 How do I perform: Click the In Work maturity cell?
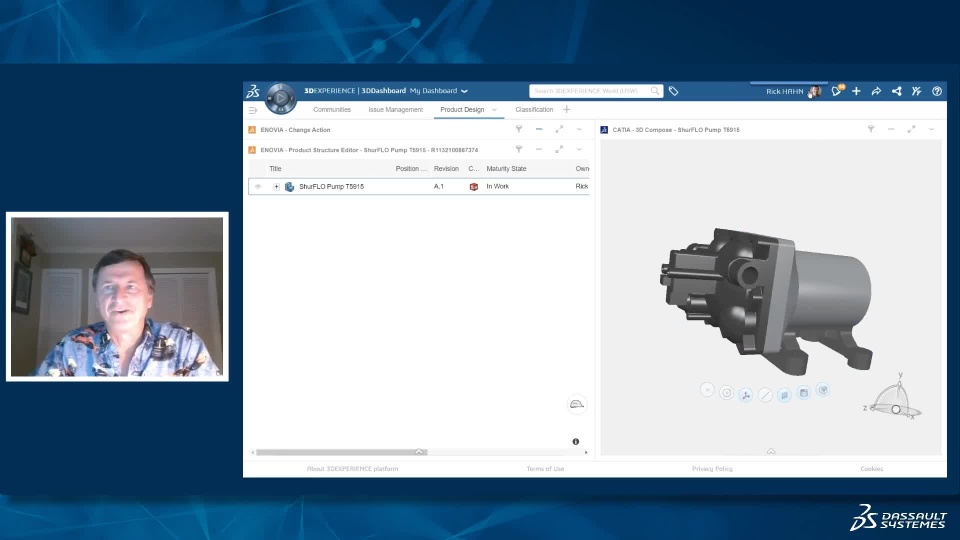point(498,186)
